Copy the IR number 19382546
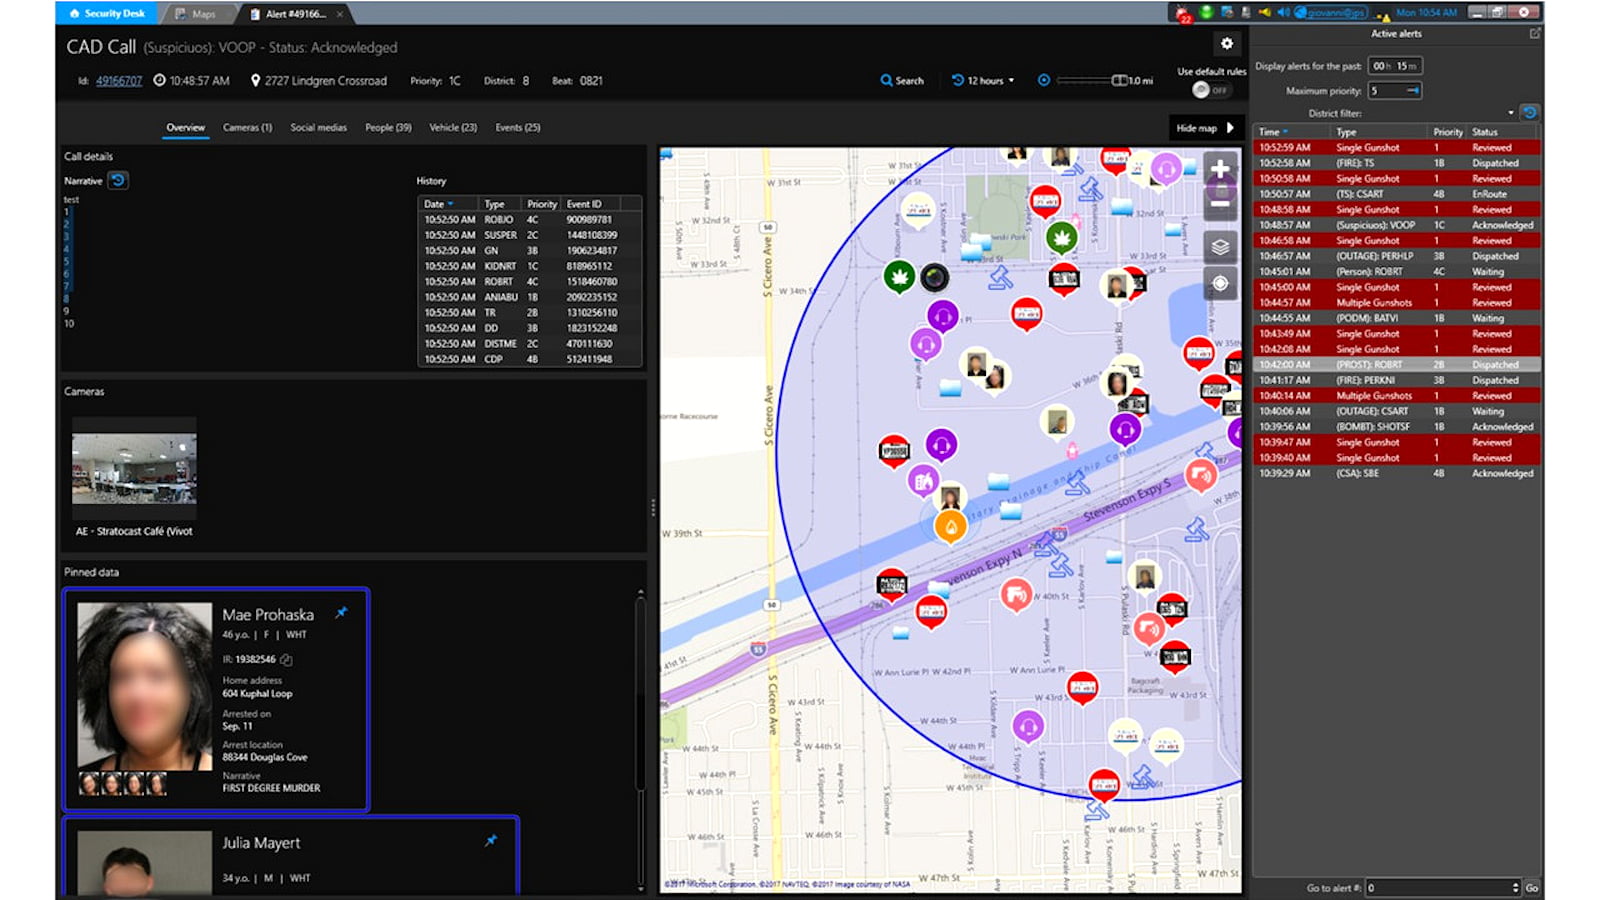Image resolution: width=1600 pixels, height=900 pixels. click(x=287, y=660)
